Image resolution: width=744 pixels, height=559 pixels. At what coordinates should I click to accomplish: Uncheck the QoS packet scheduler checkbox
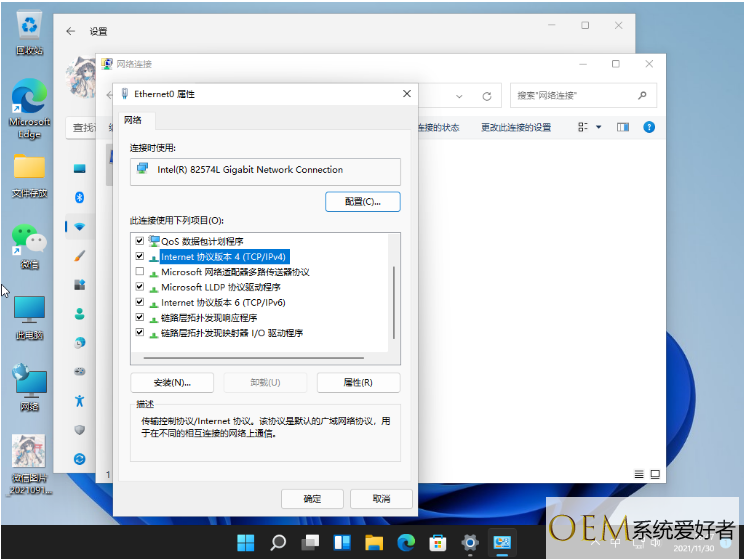click(139, 241)
